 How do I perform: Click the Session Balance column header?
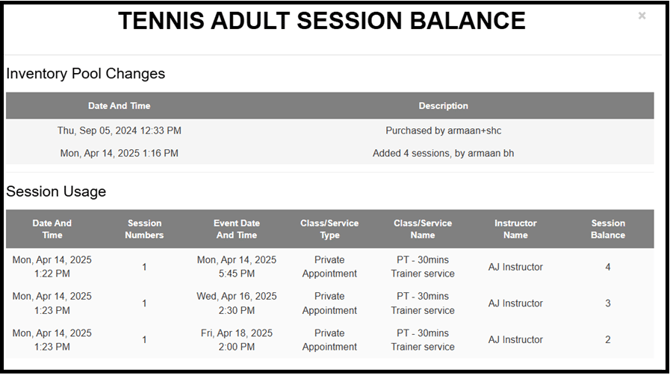pos(608,229)
